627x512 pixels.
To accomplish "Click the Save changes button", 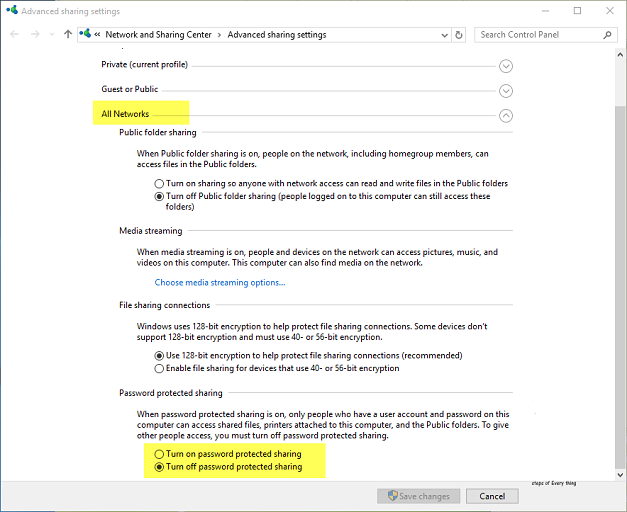I will [x=418, y=496].
